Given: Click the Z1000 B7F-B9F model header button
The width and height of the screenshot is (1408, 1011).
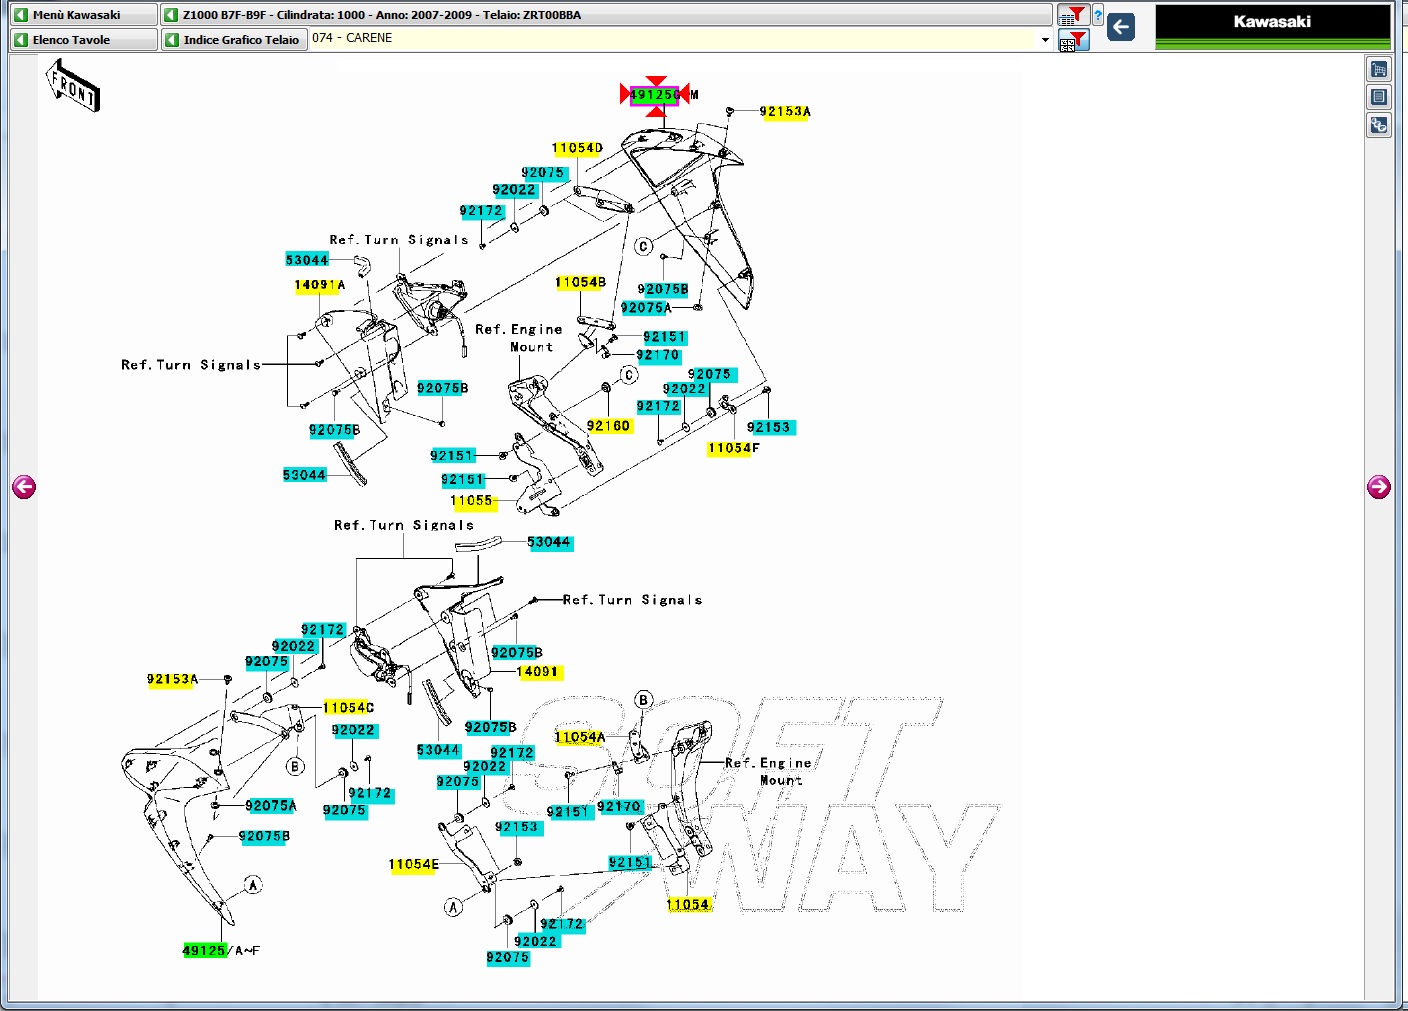Looking at the screenshot, I should point(607,15).
